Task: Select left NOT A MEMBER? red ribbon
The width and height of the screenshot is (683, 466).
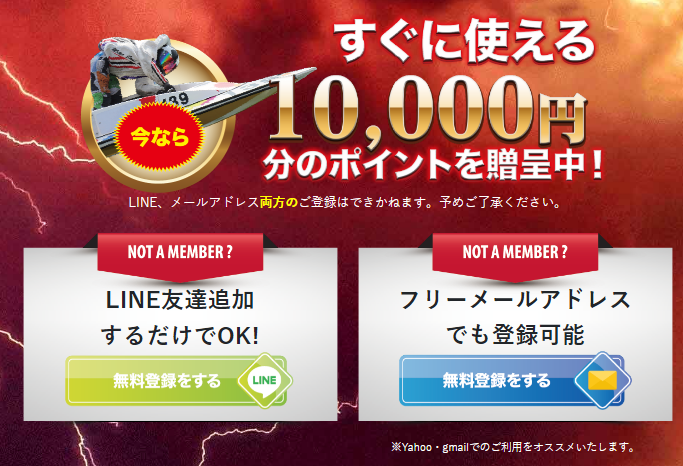Action: click(x=180, y=256)
